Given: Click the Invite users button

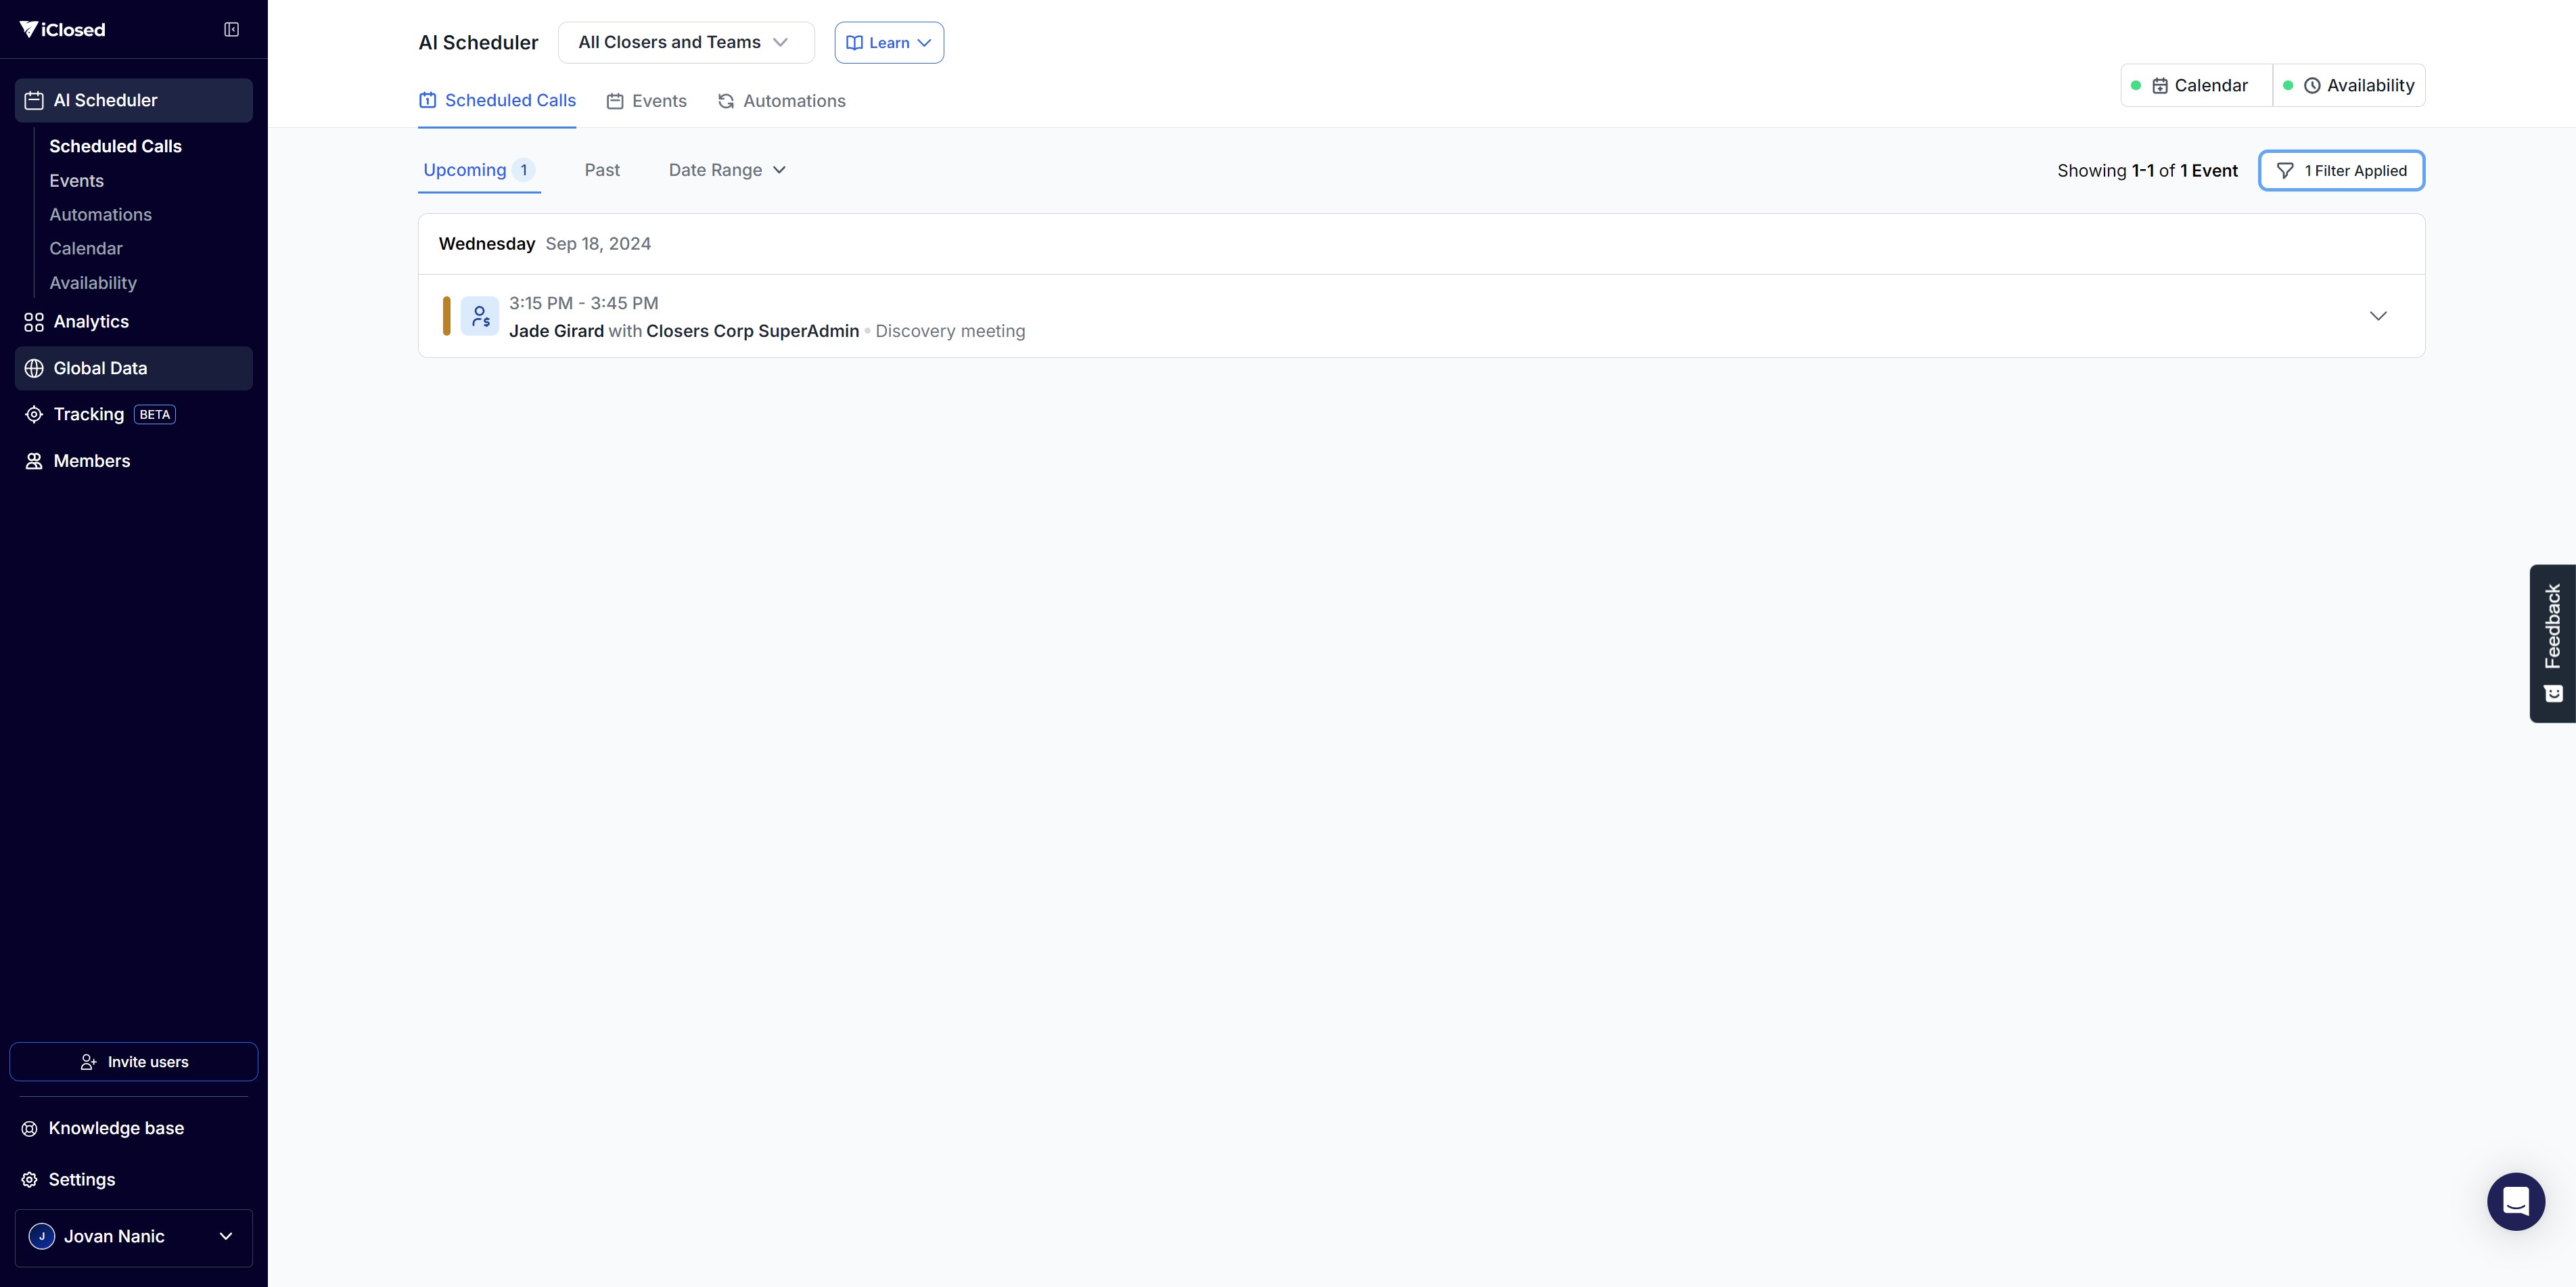Looking at the screenshot, I should [x=134, y=1062].
